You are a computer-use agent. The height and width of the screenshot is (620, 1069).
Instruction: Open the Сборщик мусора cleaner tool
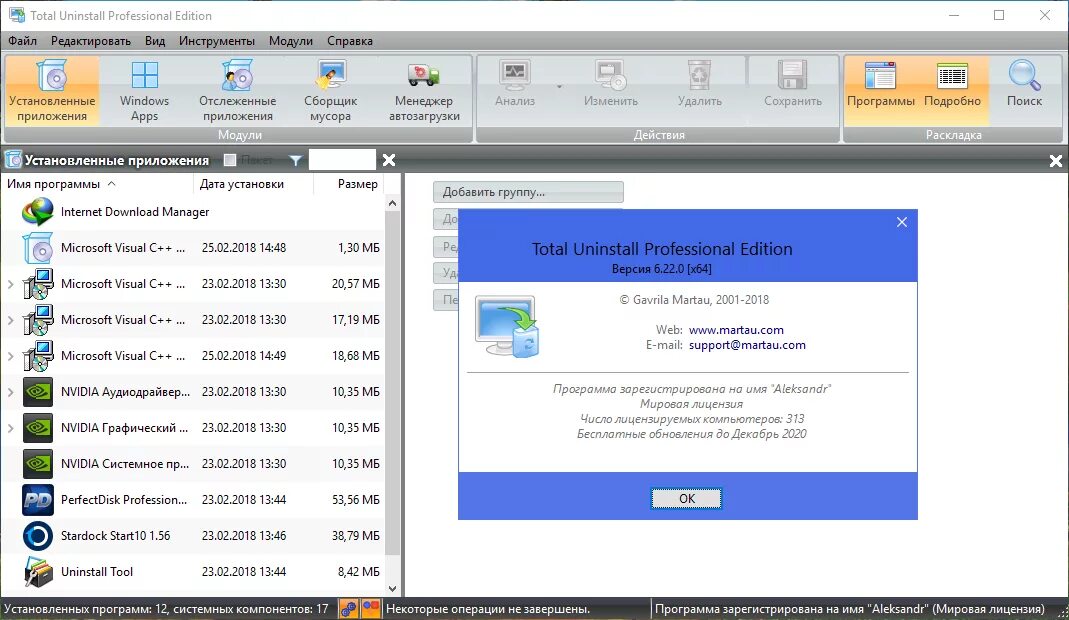(x=331, y=91)
